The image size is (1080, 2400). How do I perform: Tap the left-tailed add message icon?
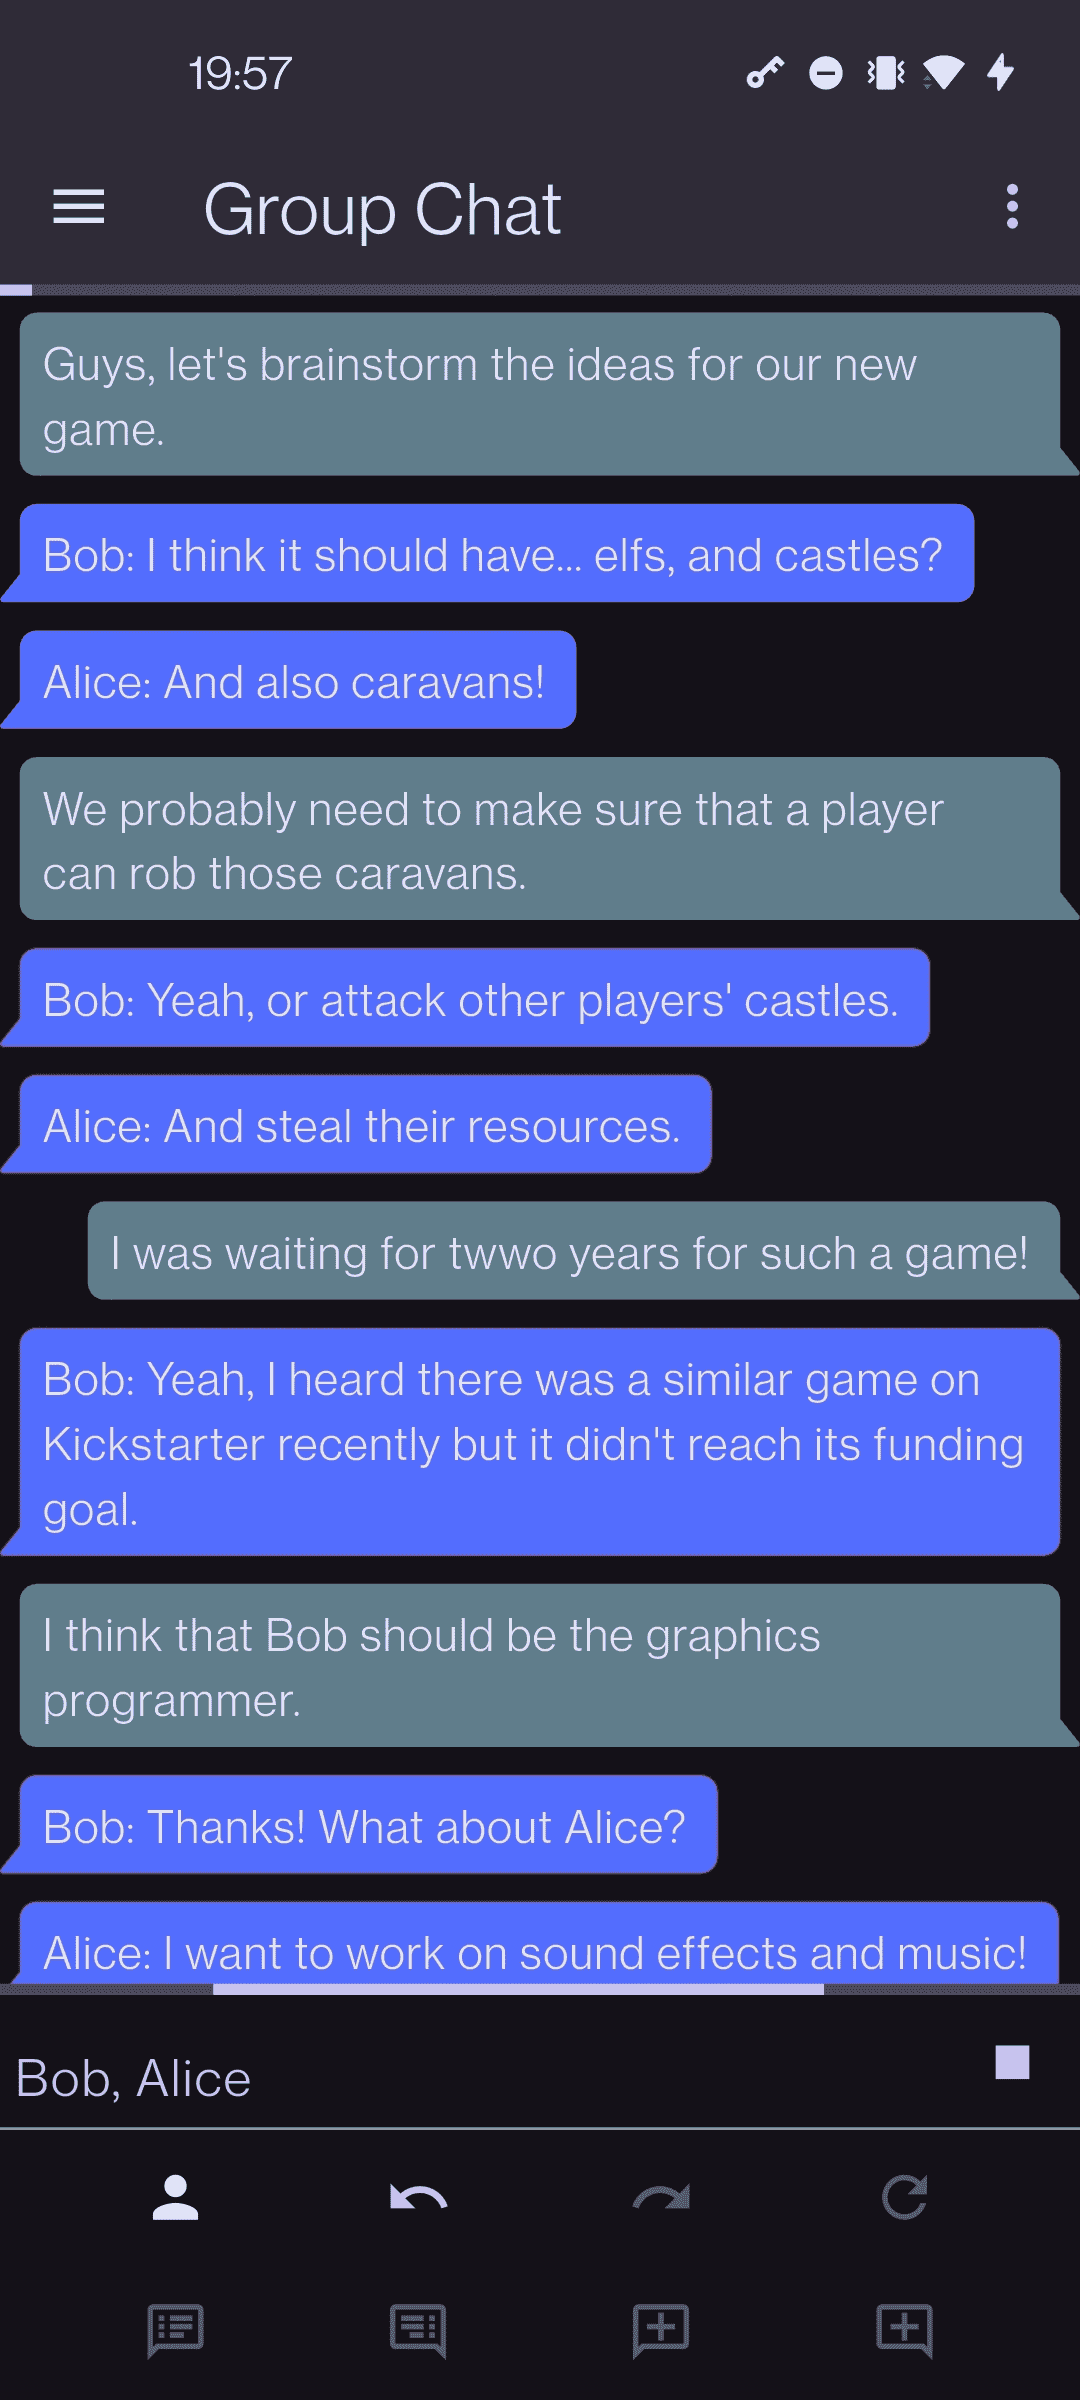click(661, 2331)
